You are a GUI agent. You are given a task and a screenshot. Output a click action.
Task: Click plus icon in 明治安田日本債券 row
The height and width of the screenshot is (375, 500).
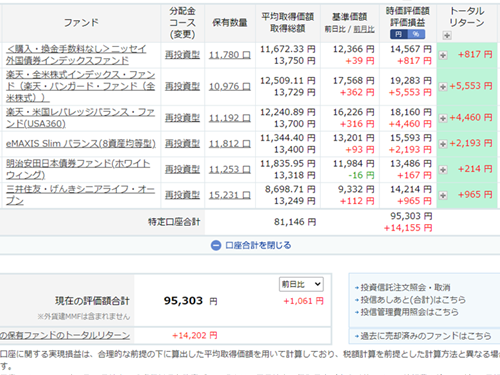[443, 170]
